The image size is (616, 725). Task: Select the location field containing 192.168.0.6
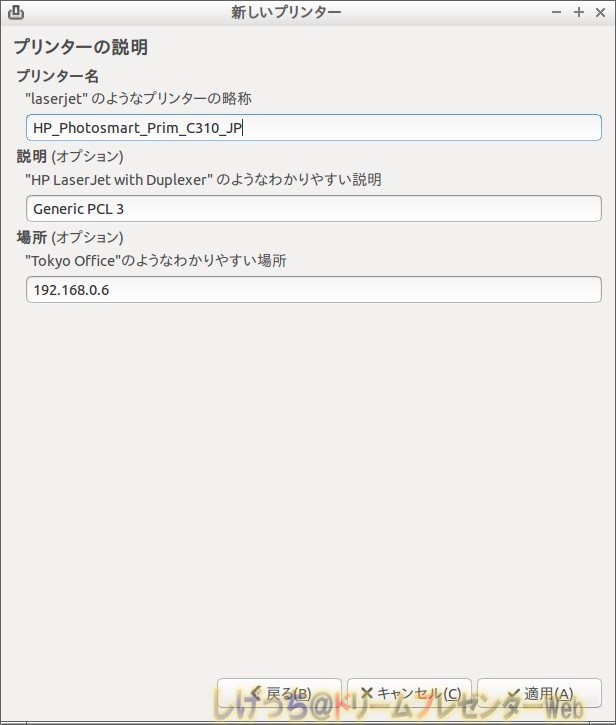[x=314, y=290]
